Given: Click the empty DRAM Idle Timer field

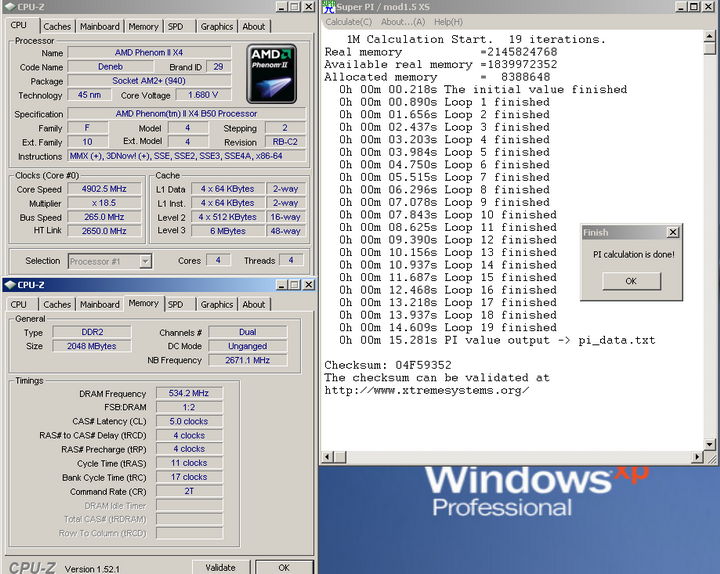Looking at the screenshot, I should (x=189, y=506).
